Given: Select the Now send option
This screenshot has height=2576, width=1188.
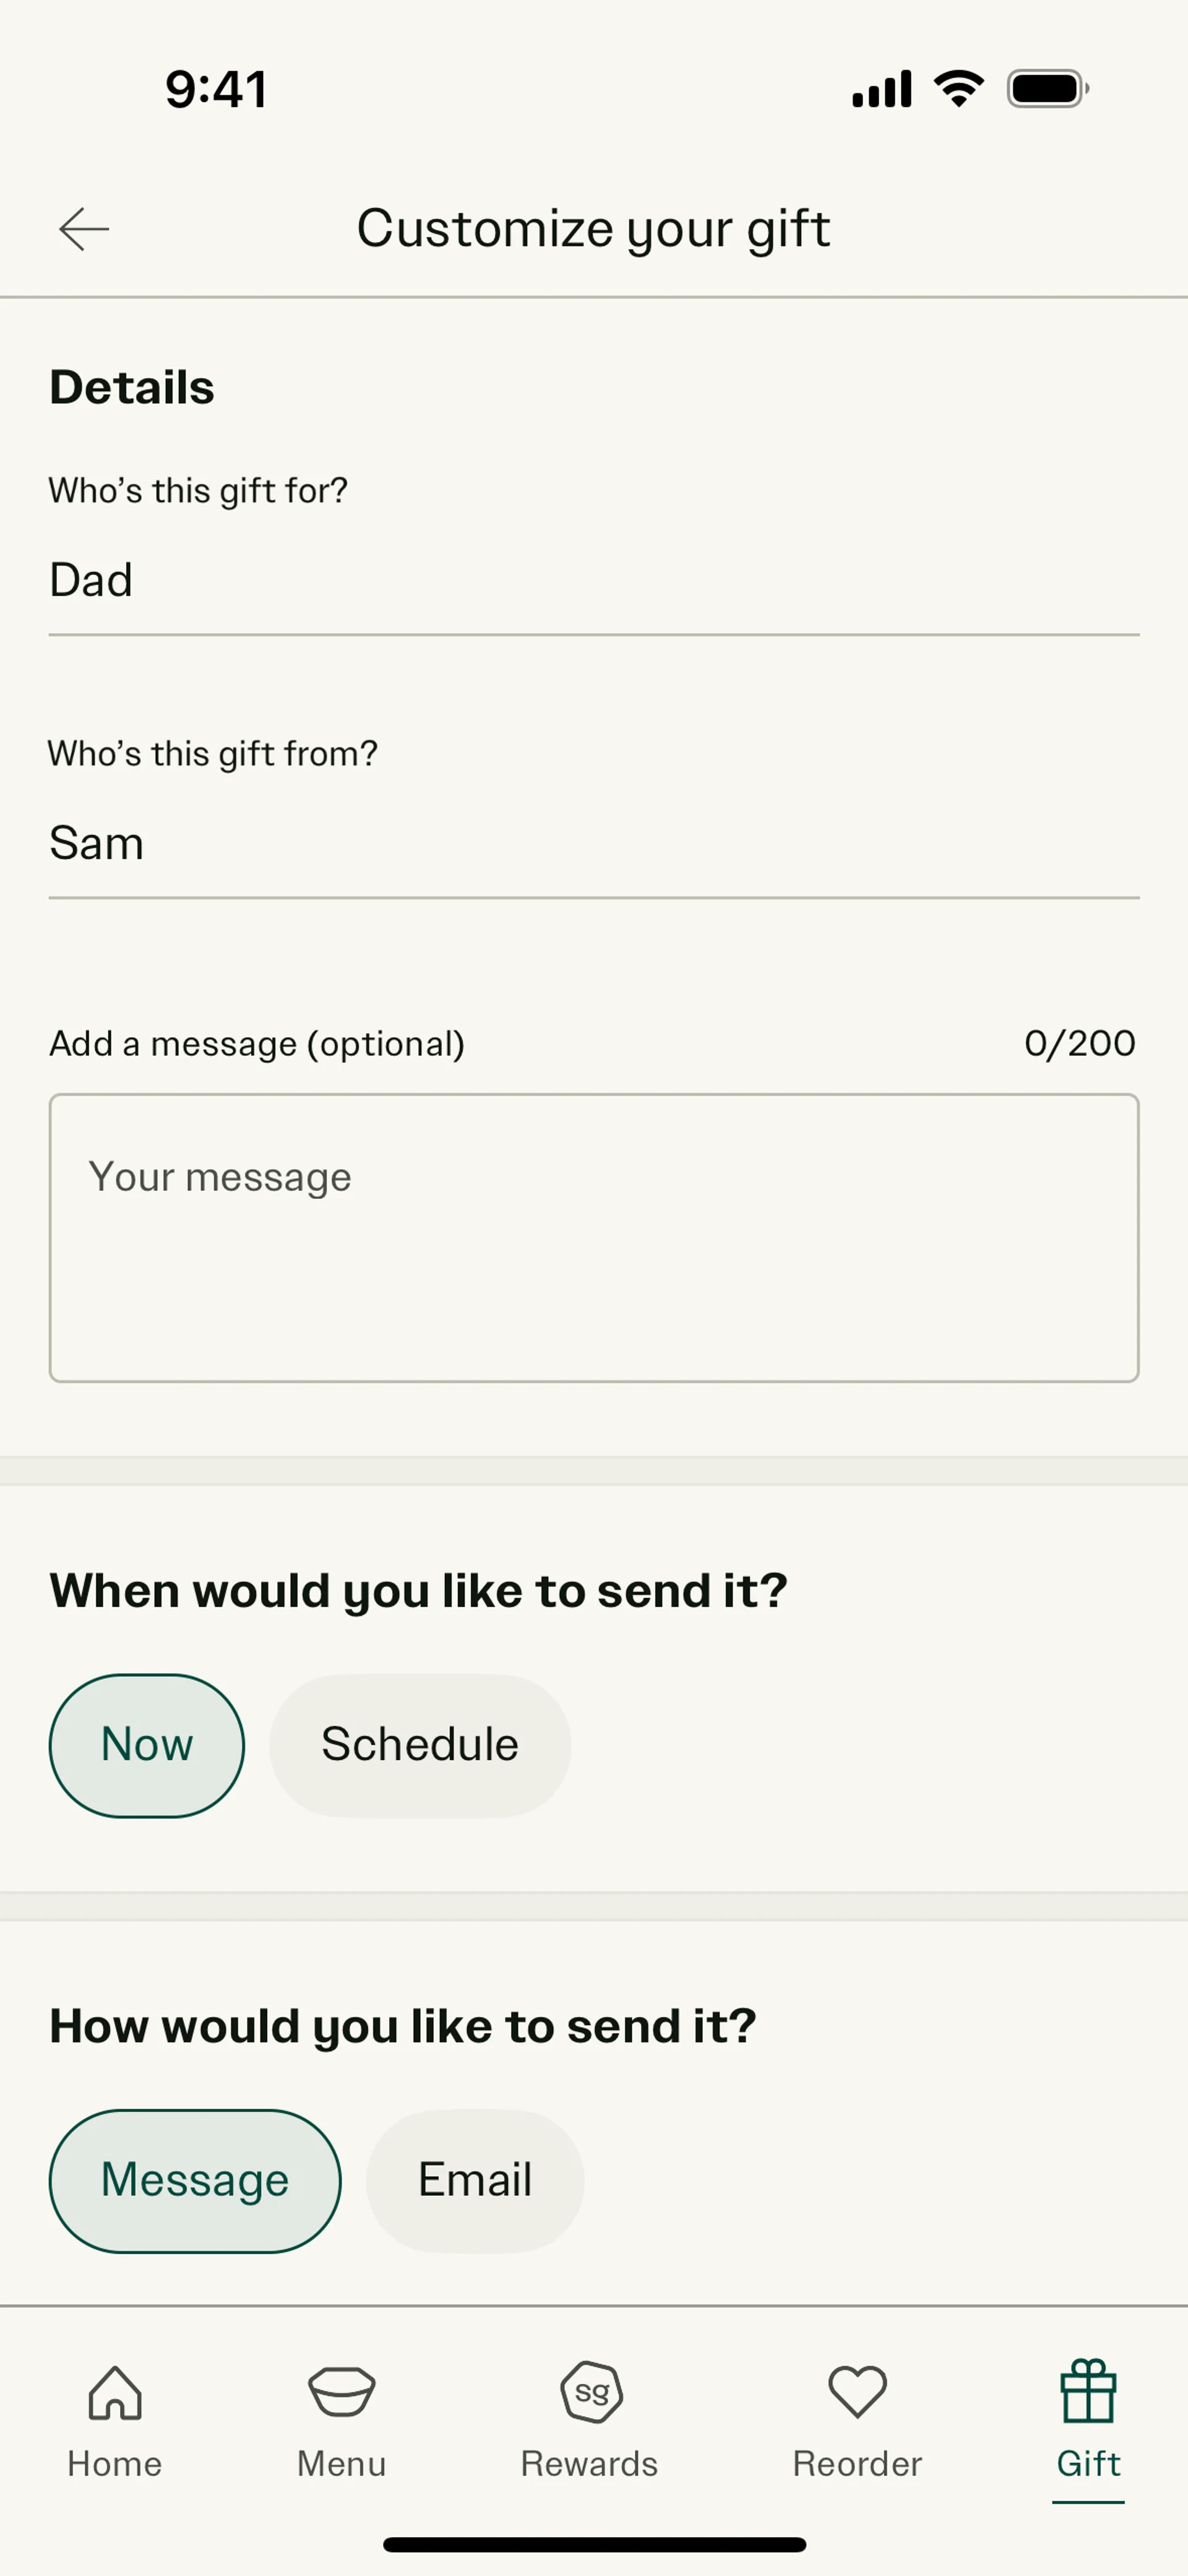Looking at the screenshot, I should point(147,1745).
